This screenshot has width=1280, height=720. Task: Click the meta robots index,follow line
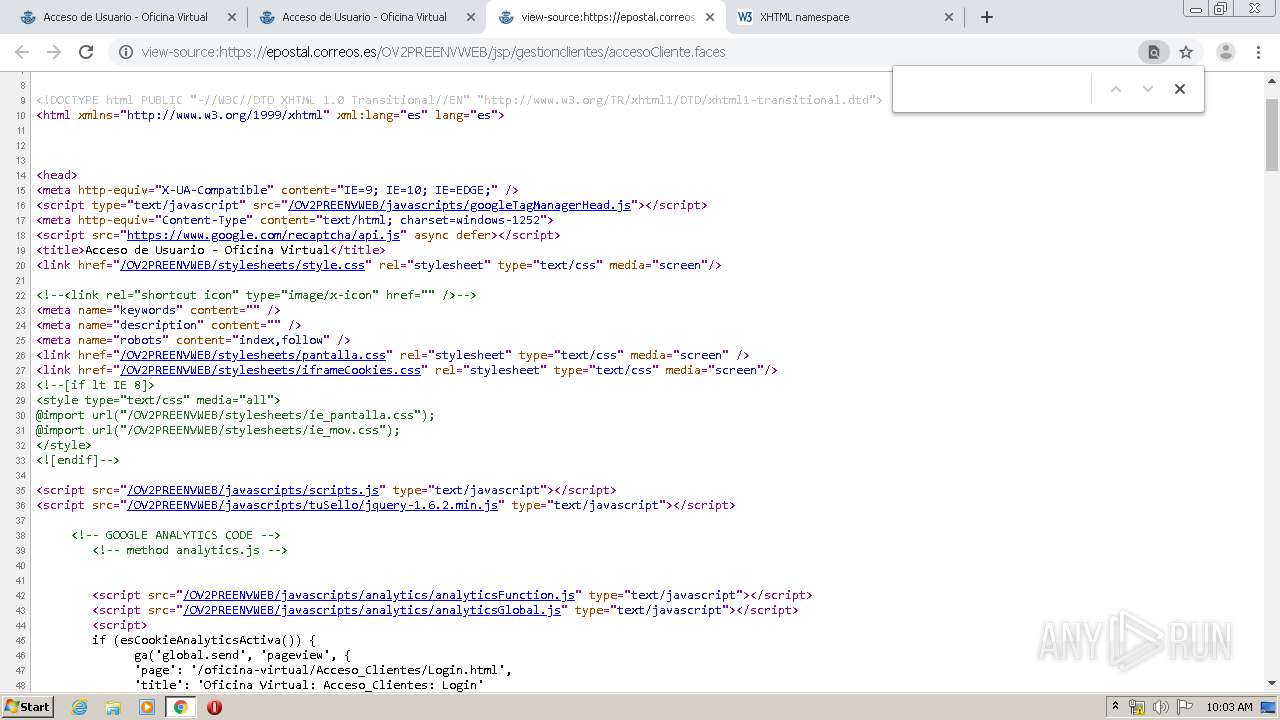[194, 340]
